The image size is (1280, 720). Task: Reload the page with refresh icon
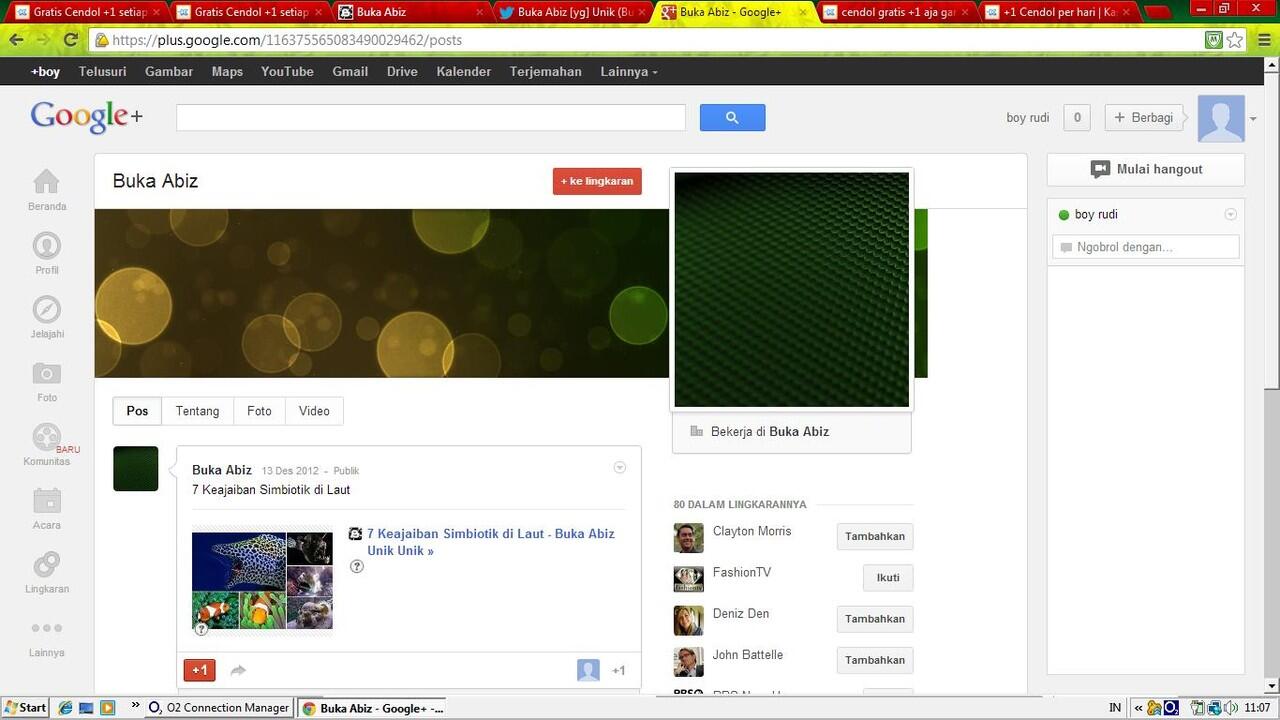pyautogui.click(x=70, y=41)
